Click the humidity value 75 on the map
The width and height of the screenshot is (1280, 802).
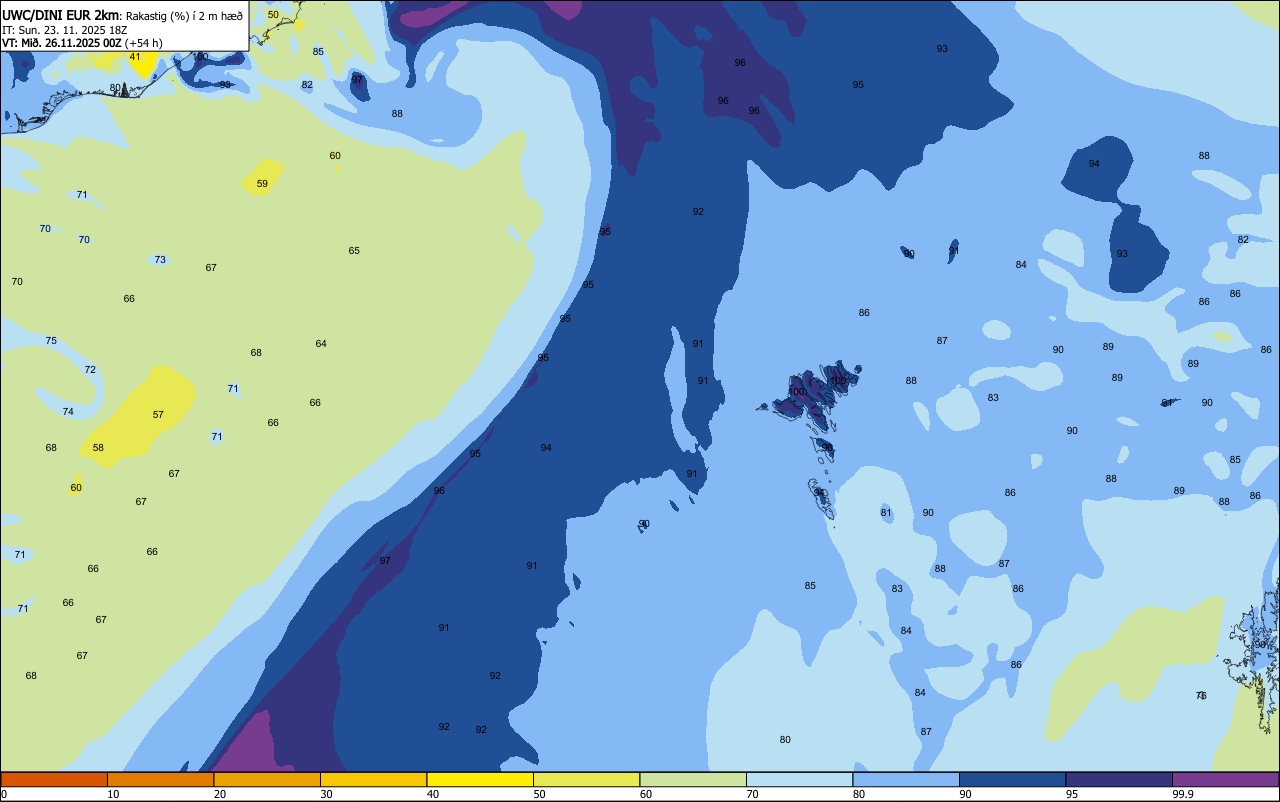[51, 341]
